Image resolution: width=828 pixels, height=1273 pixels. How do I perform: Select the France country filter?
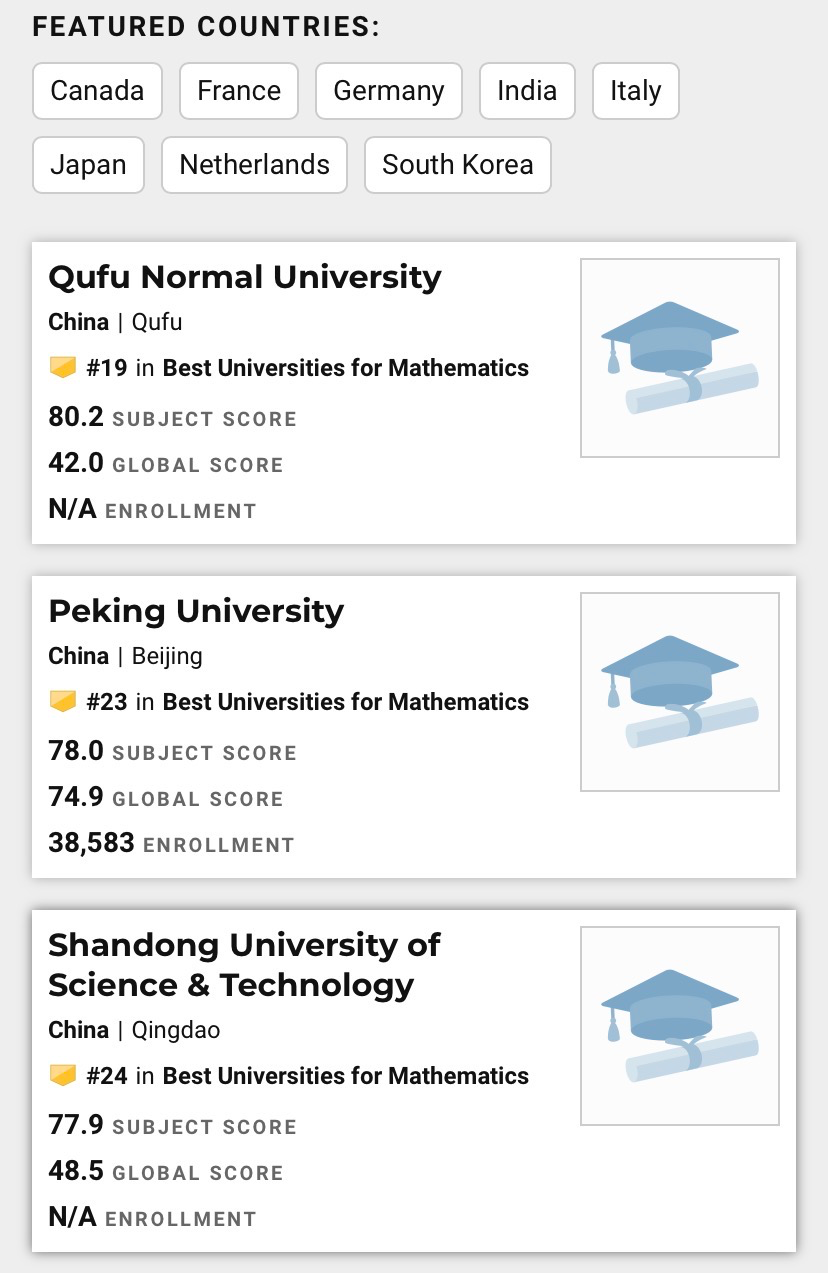click(x=239, y=91)
